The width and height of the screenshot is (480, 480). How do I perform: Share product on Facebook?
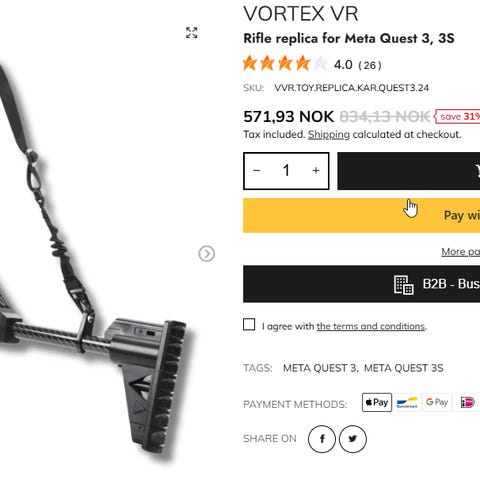tap(322, 439)
